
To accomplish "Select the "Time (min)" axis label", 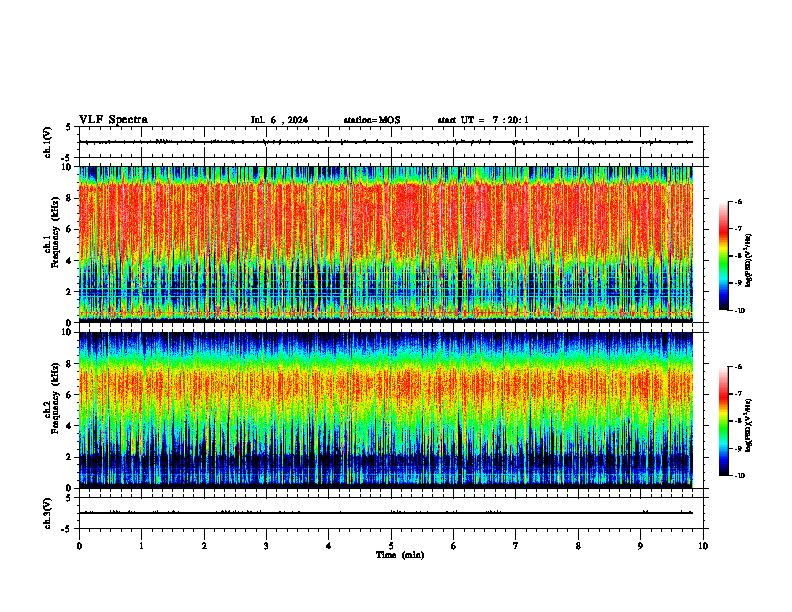I will click(x=400, y=555).
